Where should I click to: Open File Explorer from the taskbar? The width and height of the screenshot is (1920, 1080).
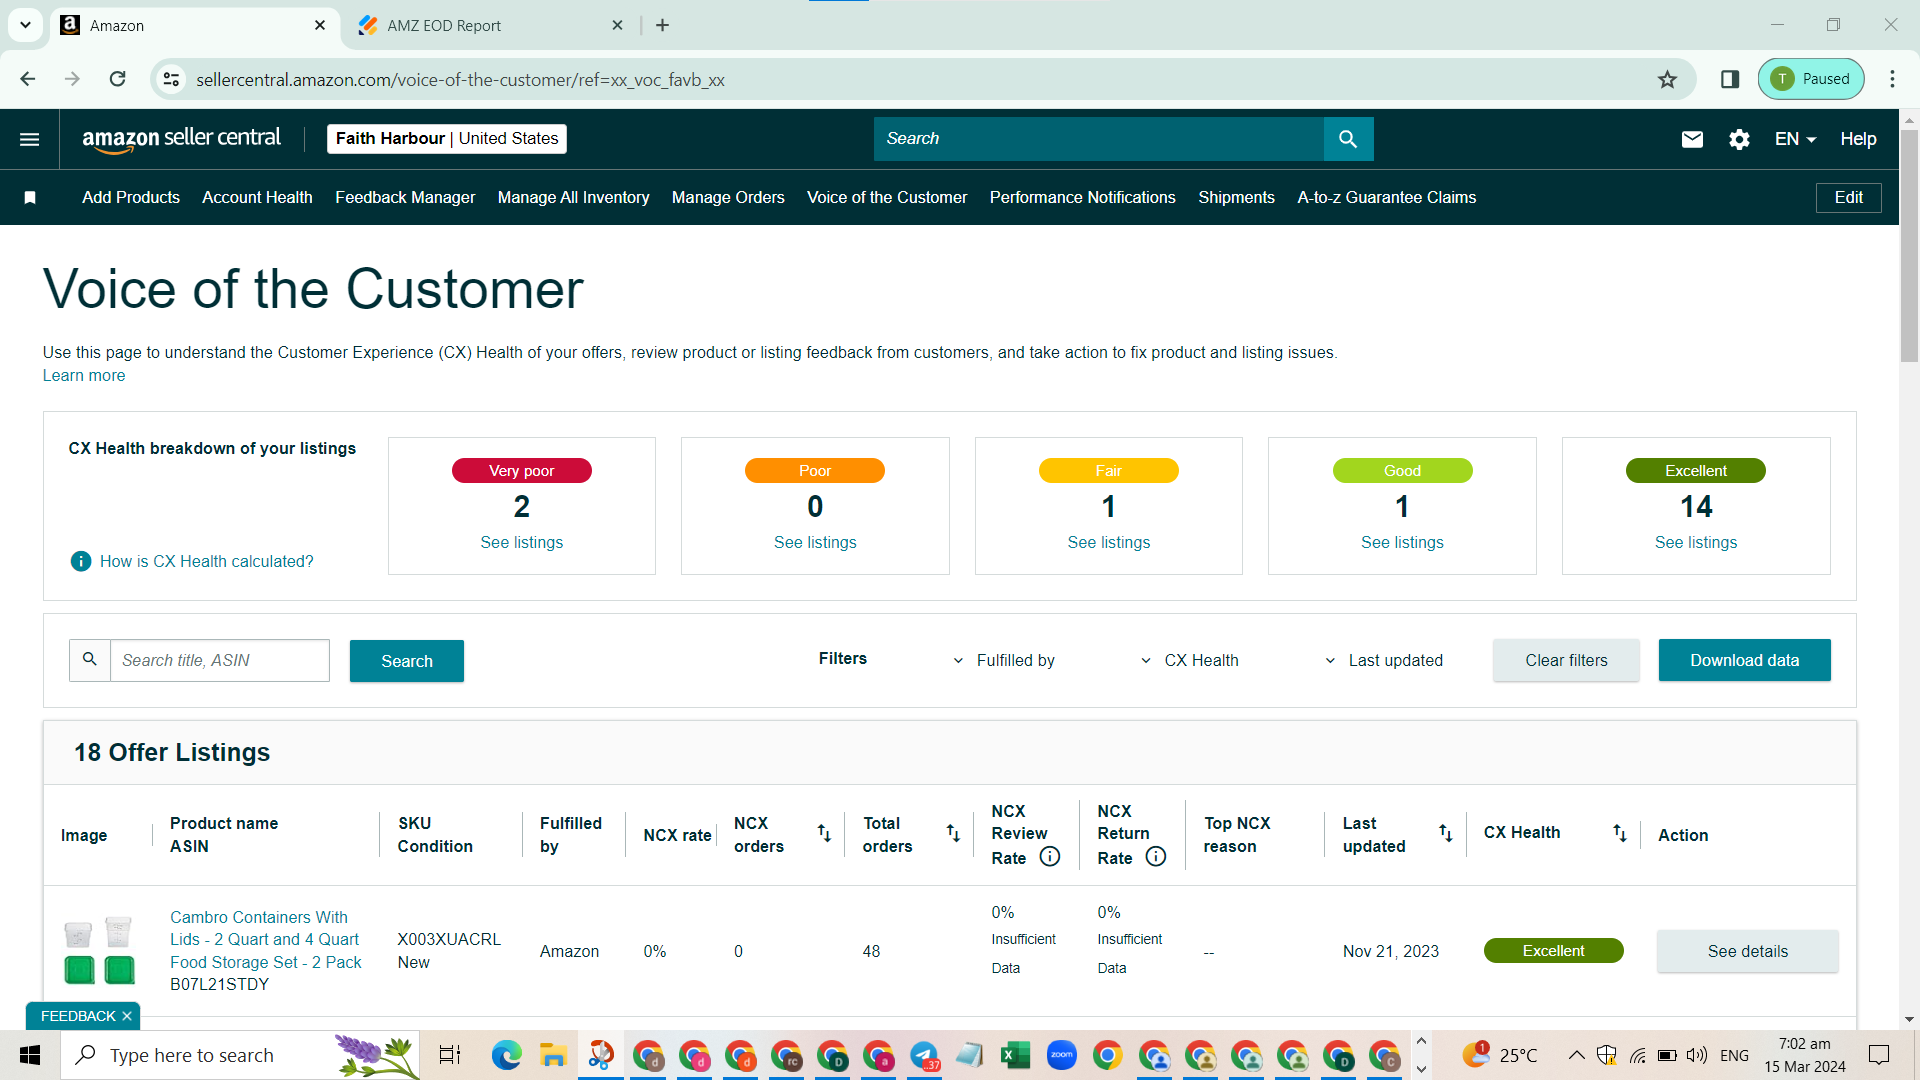click(553, 1055)
